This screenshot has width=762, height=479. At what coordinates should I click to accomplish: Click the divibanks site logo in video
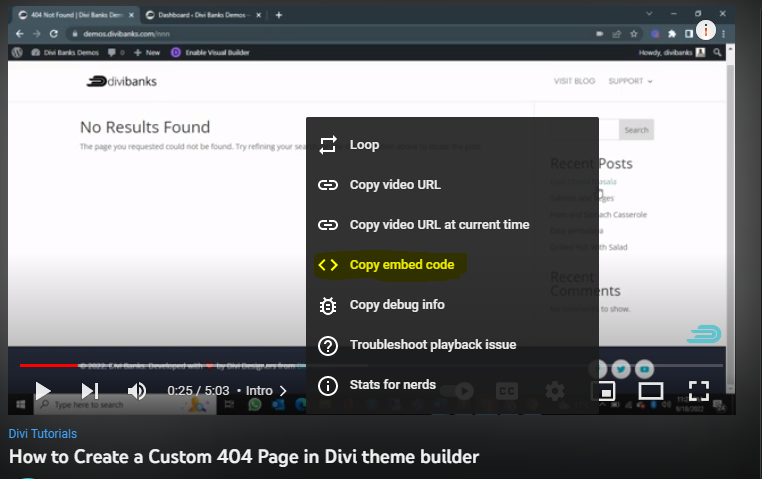point(121,81)
